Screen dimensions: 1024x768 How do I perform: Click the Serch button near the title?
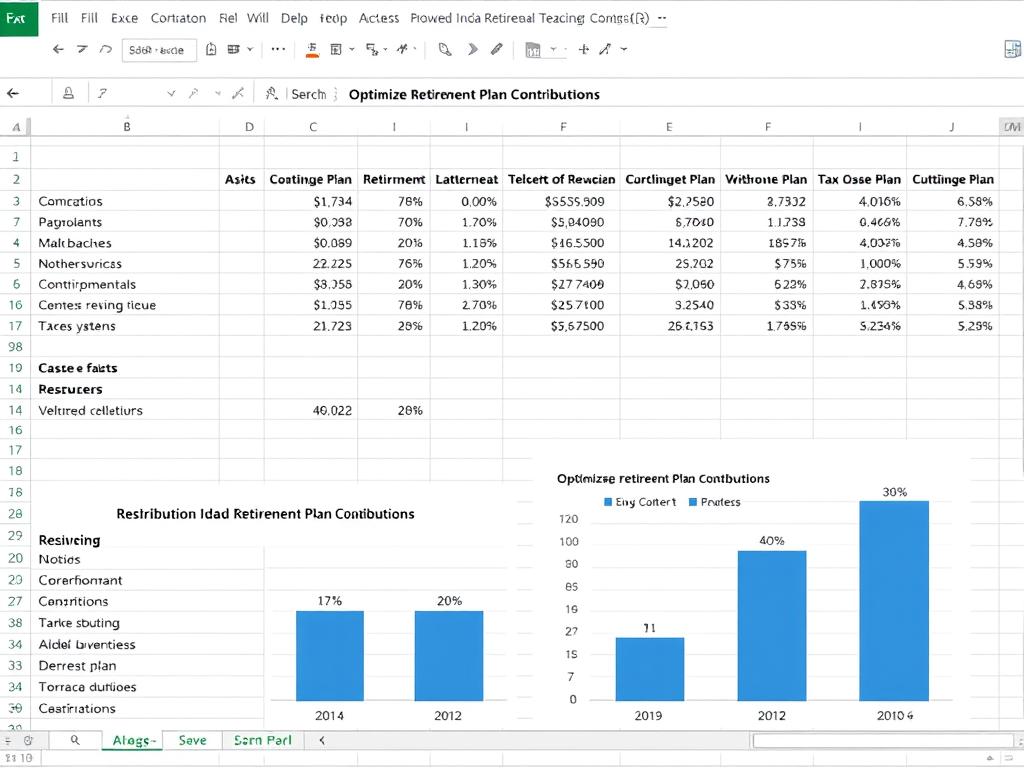pyautogui.click(x=309, y=94)
